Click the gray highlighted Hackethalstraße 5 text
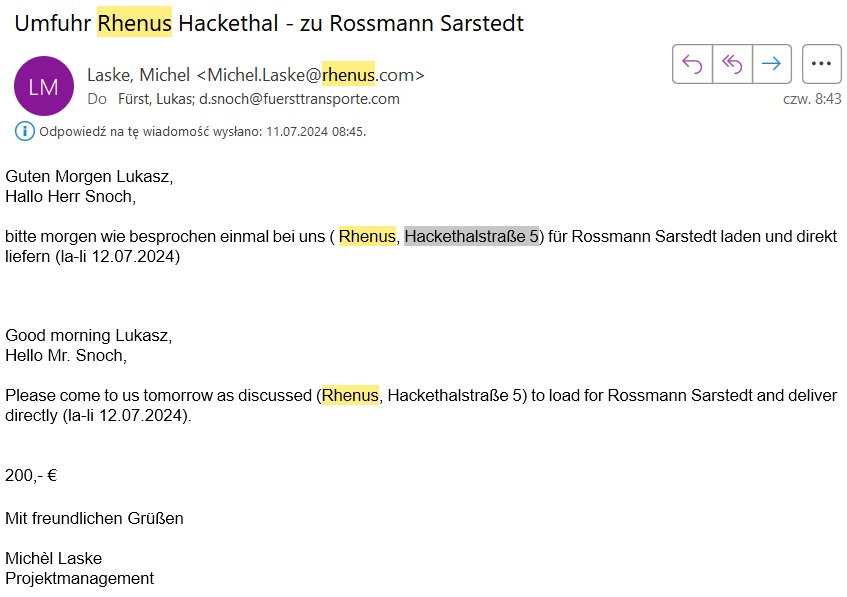The height and width of the screenshot is (597, 847). (x=471, y=236)
